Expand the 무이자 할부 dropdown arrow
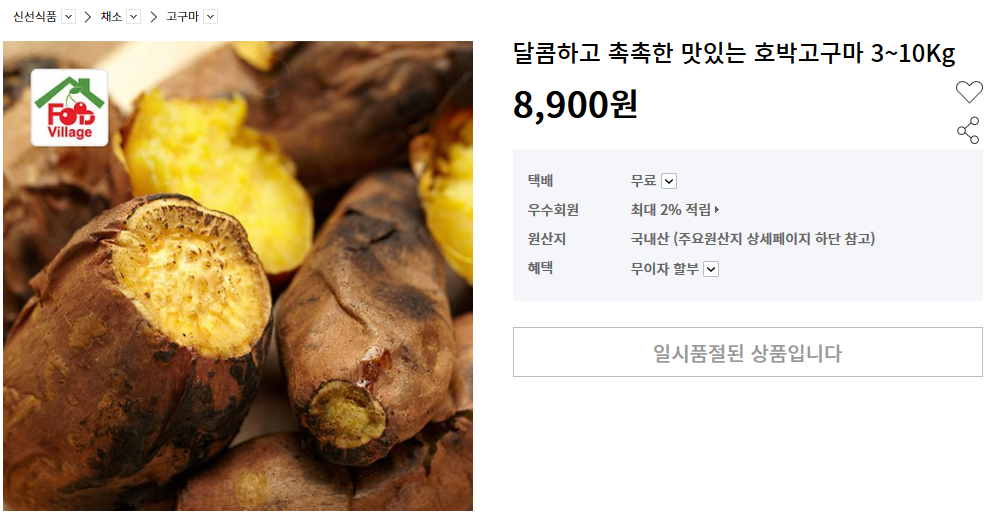The width and height of the screenshot is (1001, 530). tap(711, 269)
